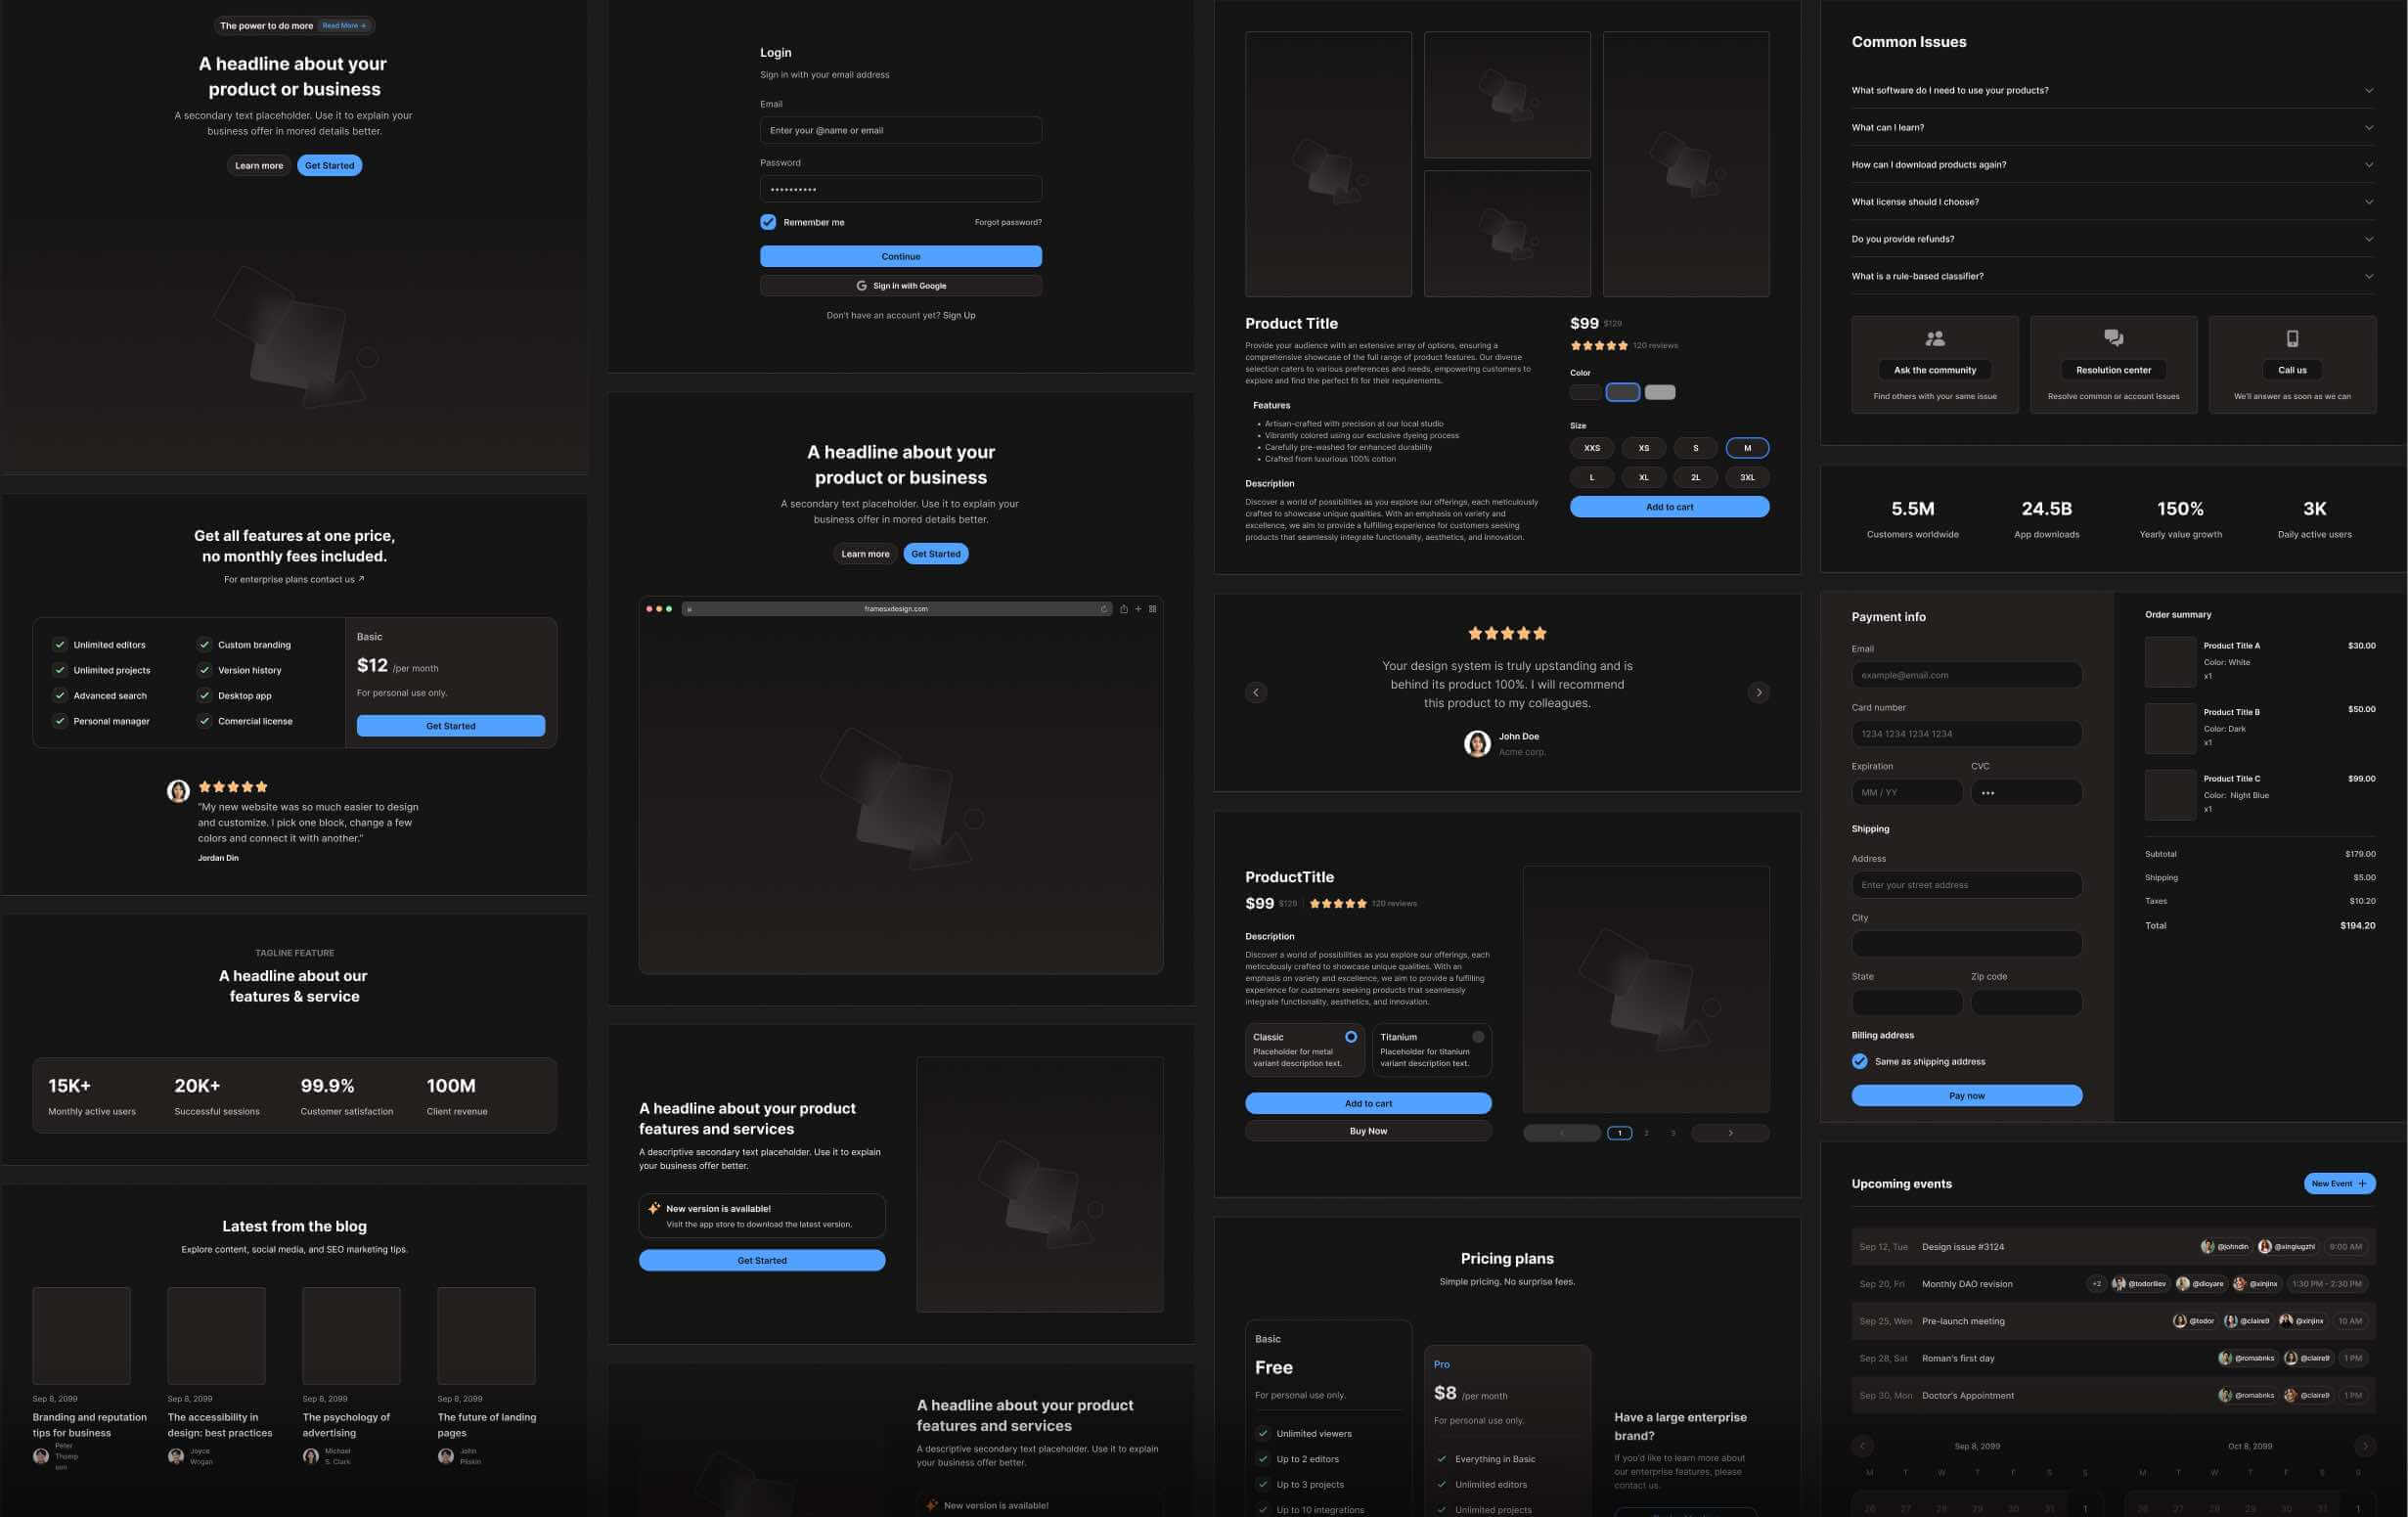This screenshot has height=1517, width=2408.
Task: Open the Design issue #3124 event row
Action: [x=2113, y=1247]
